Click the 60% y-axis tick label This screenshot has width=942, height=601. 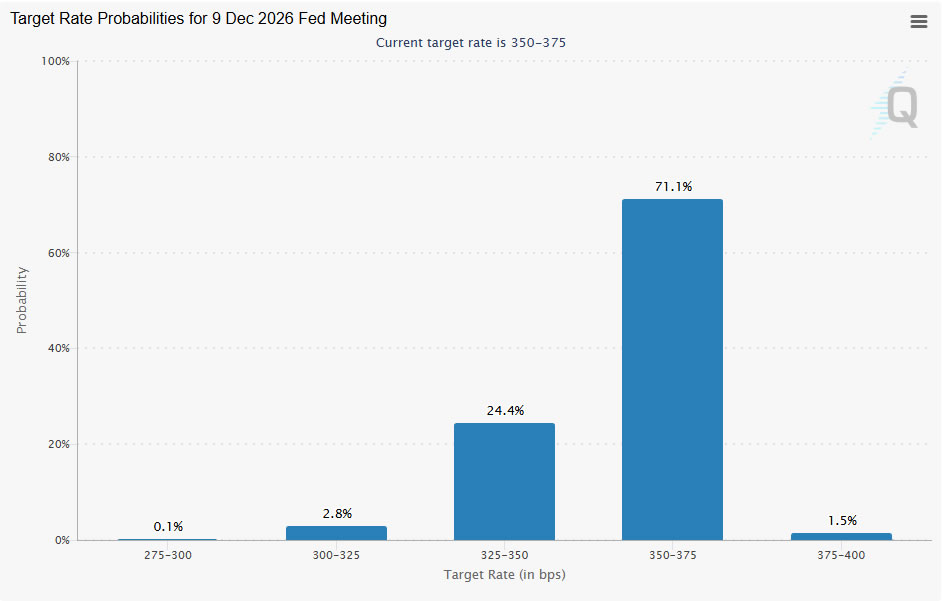coord(58,253)
